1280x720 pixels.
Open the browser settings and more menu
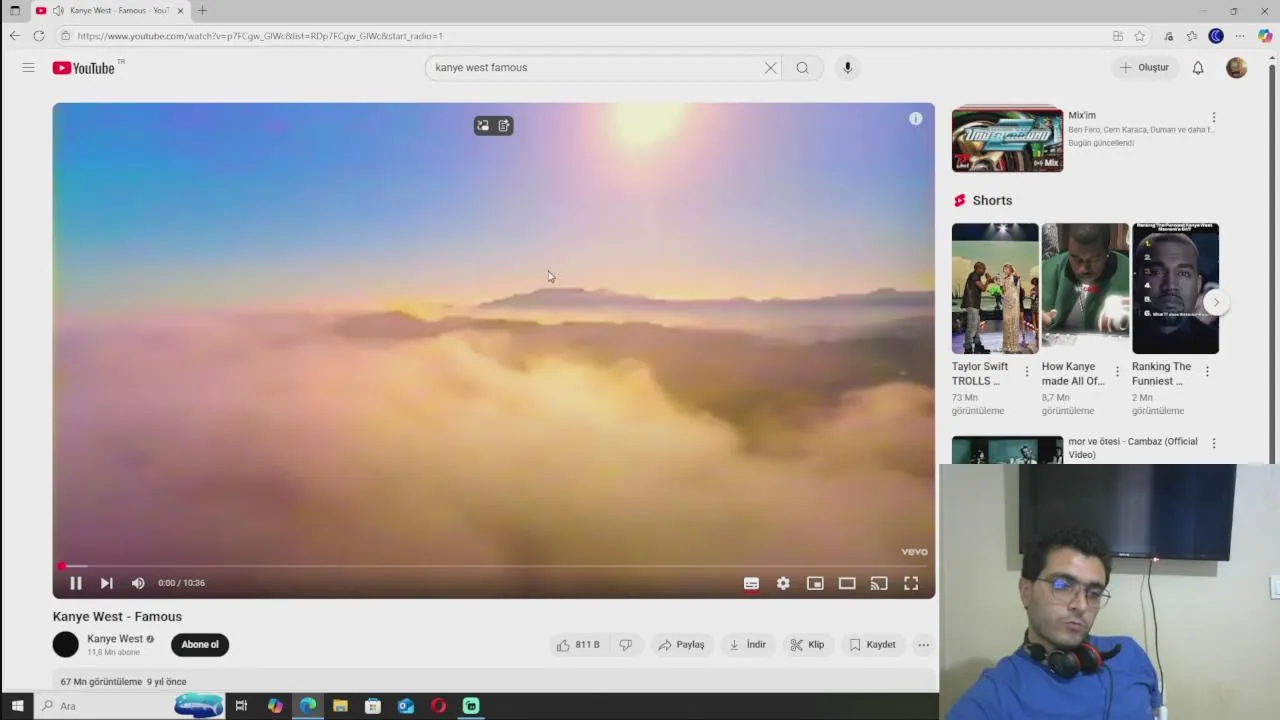(1240, 36)
